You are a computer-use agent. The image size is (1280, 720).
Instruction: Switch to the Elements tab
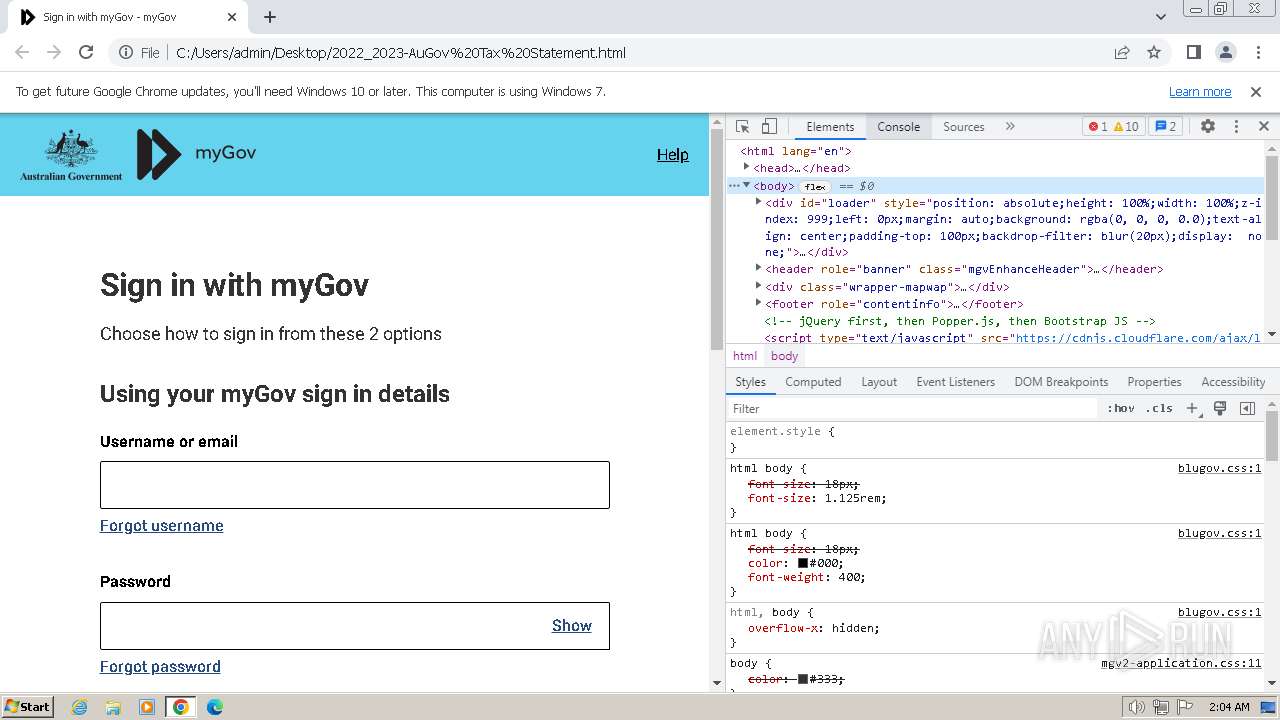830,127
